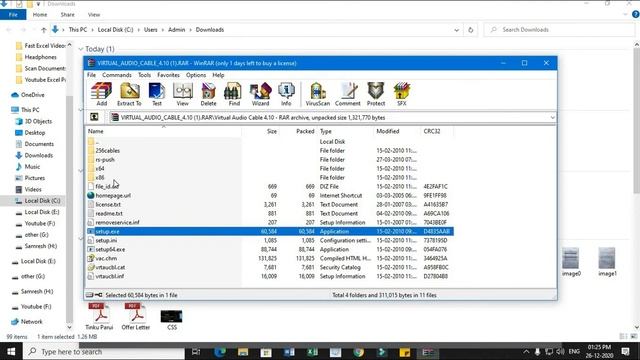Image resolution: width=640 pixels, height=360 pixels.
Task: Open the Favorites menu
Action: (x=168, y=75)
